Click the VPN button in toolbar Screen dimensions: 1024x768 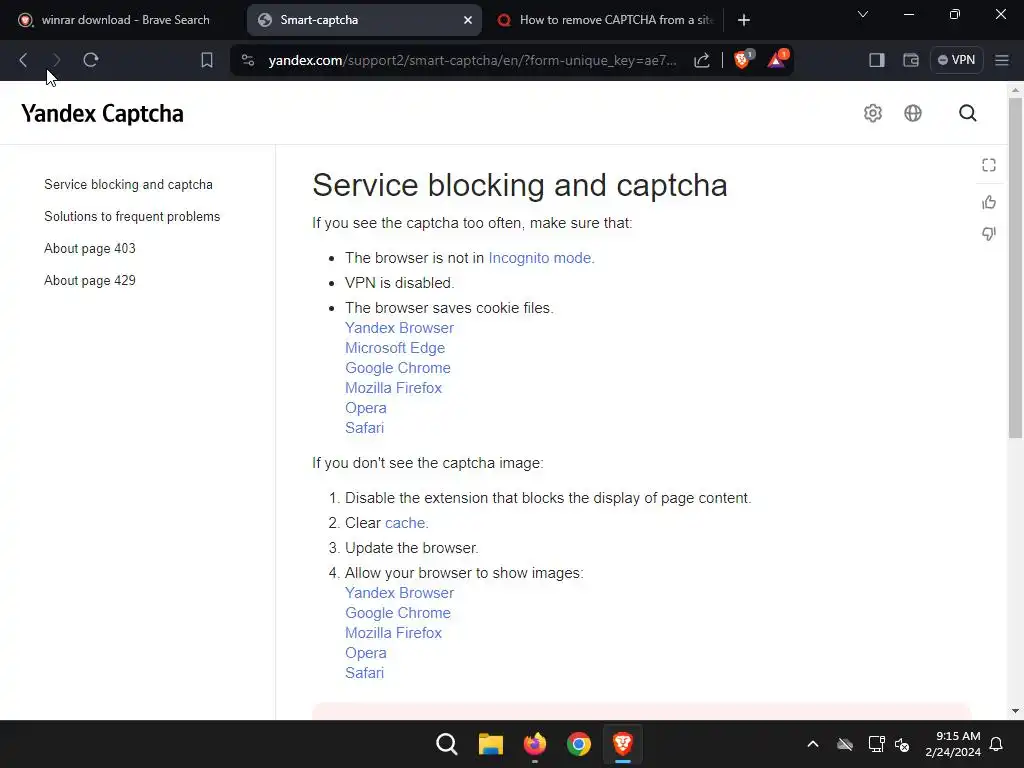click(x=957, y=60)
